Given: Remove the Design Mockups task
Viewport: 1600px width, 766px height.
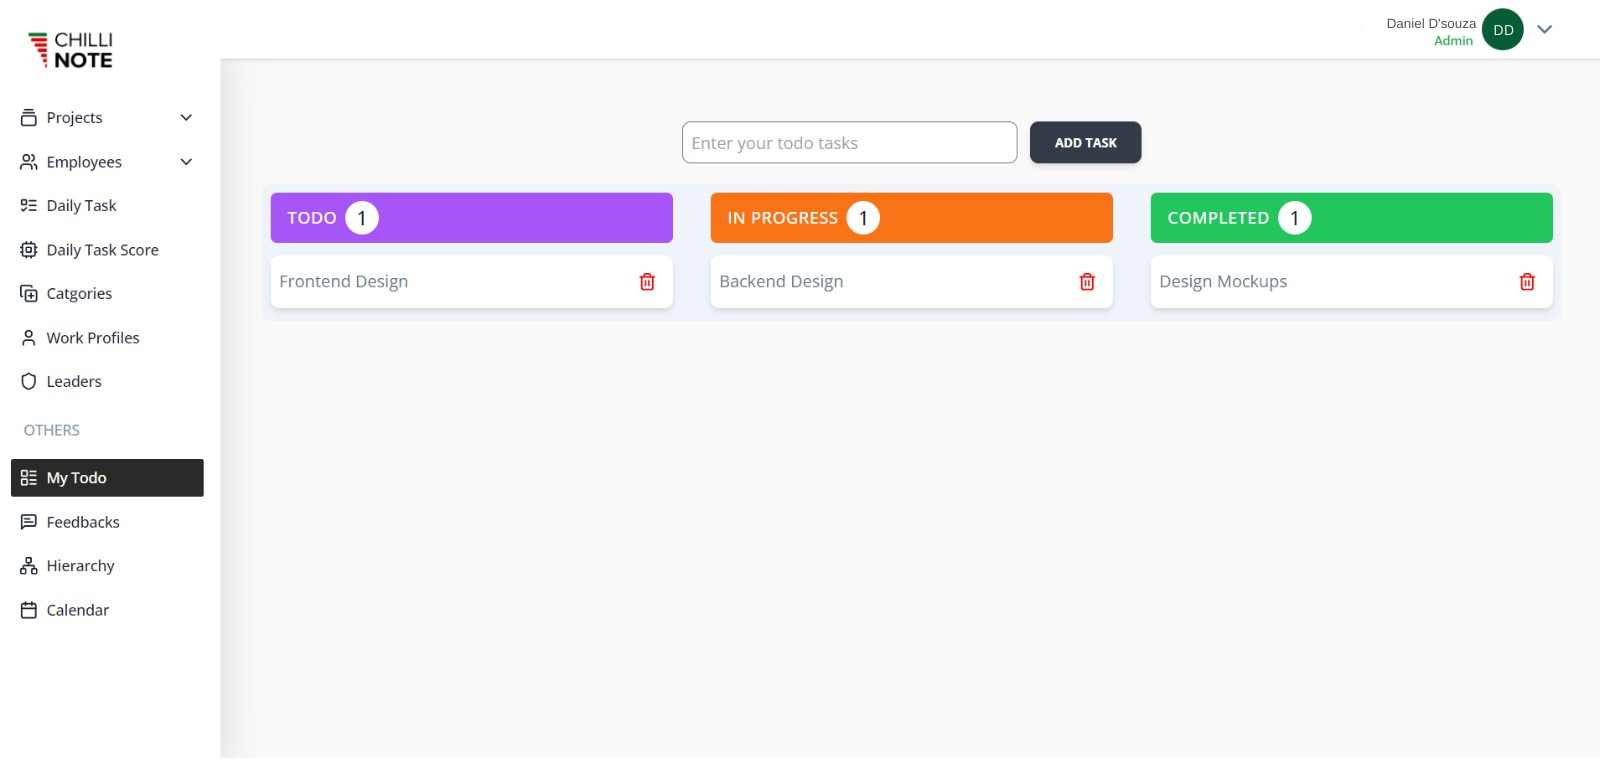Looking at the screenshot, I should [1527, 282].
